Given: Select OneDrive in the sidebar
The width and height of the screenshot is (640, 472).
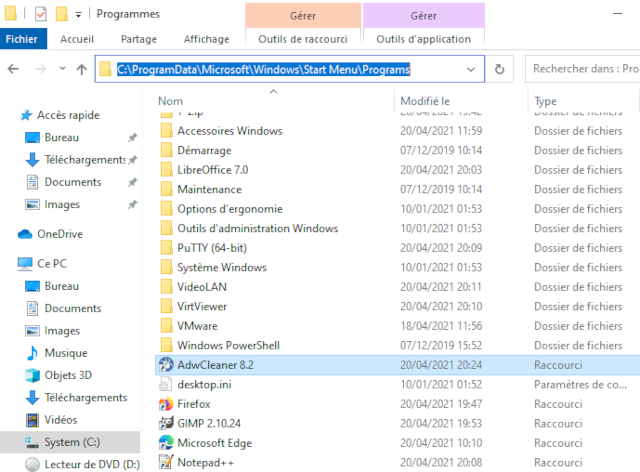Looking at the screenshot, I should pos(60,234).
